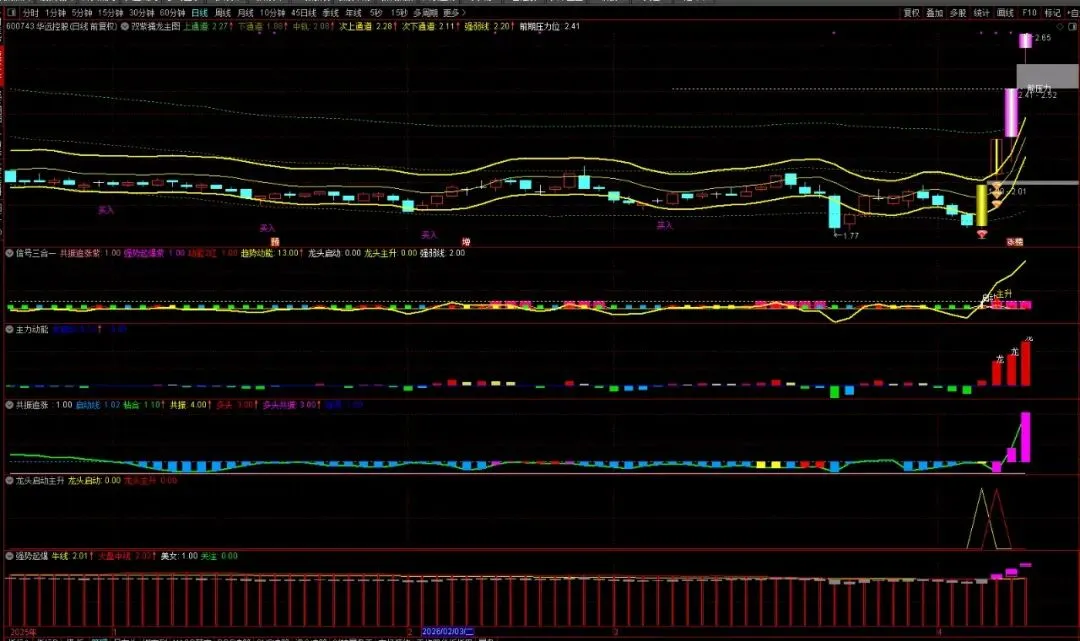Expand the 主力动能 indicator panel menu
The image size is (1080, 641).
tap(10, 330)
